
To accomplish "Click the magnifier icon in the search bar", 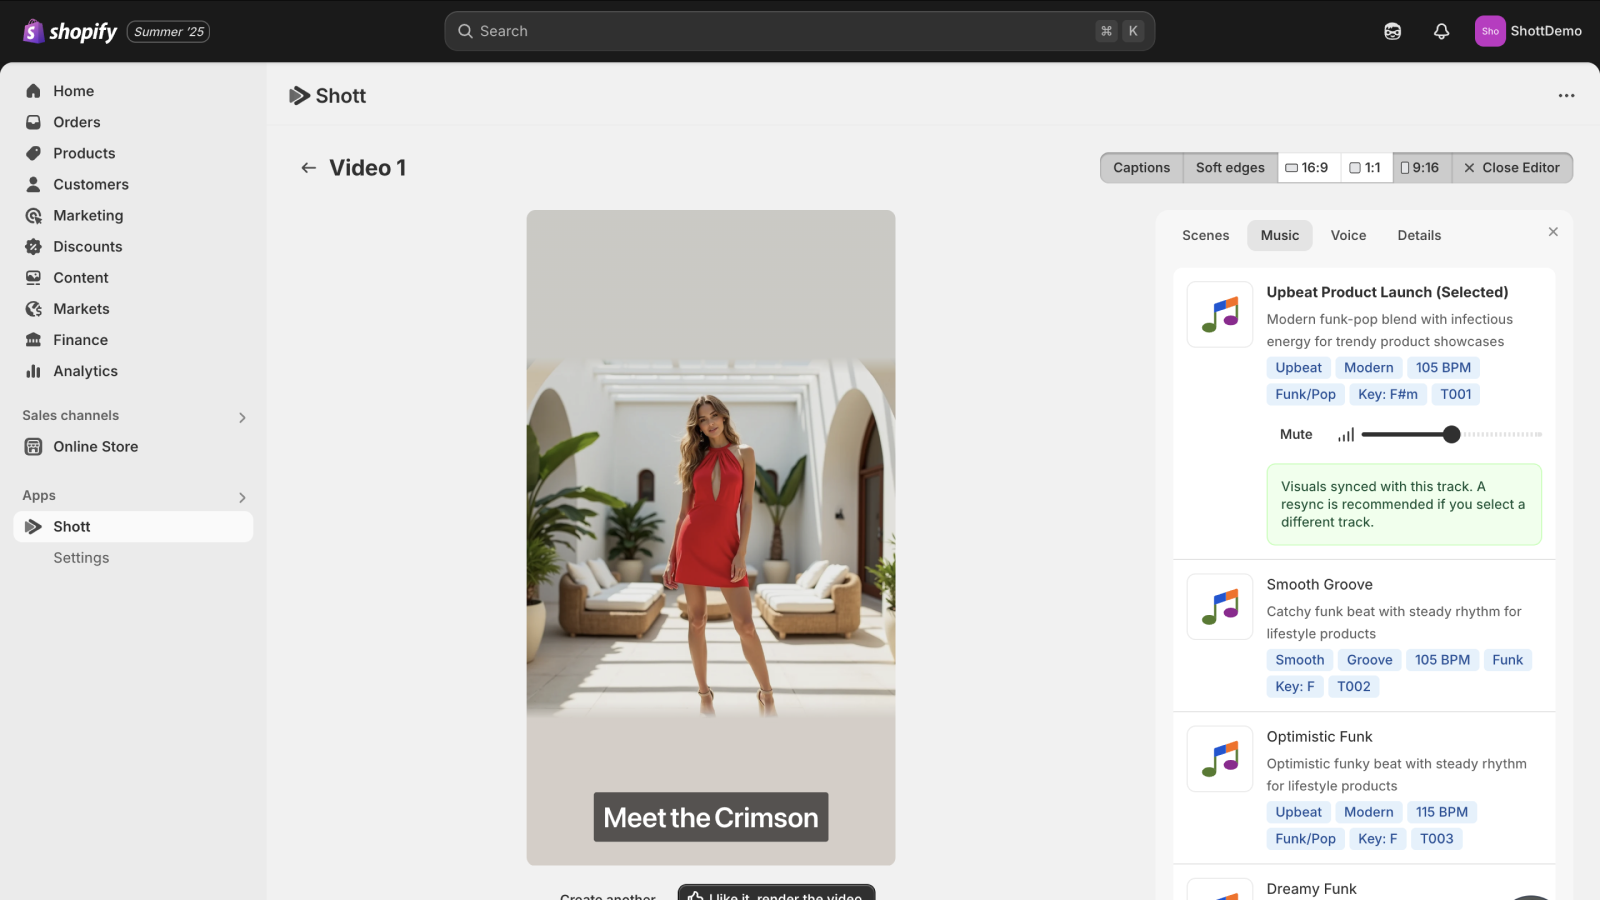I will coord(465,31).
